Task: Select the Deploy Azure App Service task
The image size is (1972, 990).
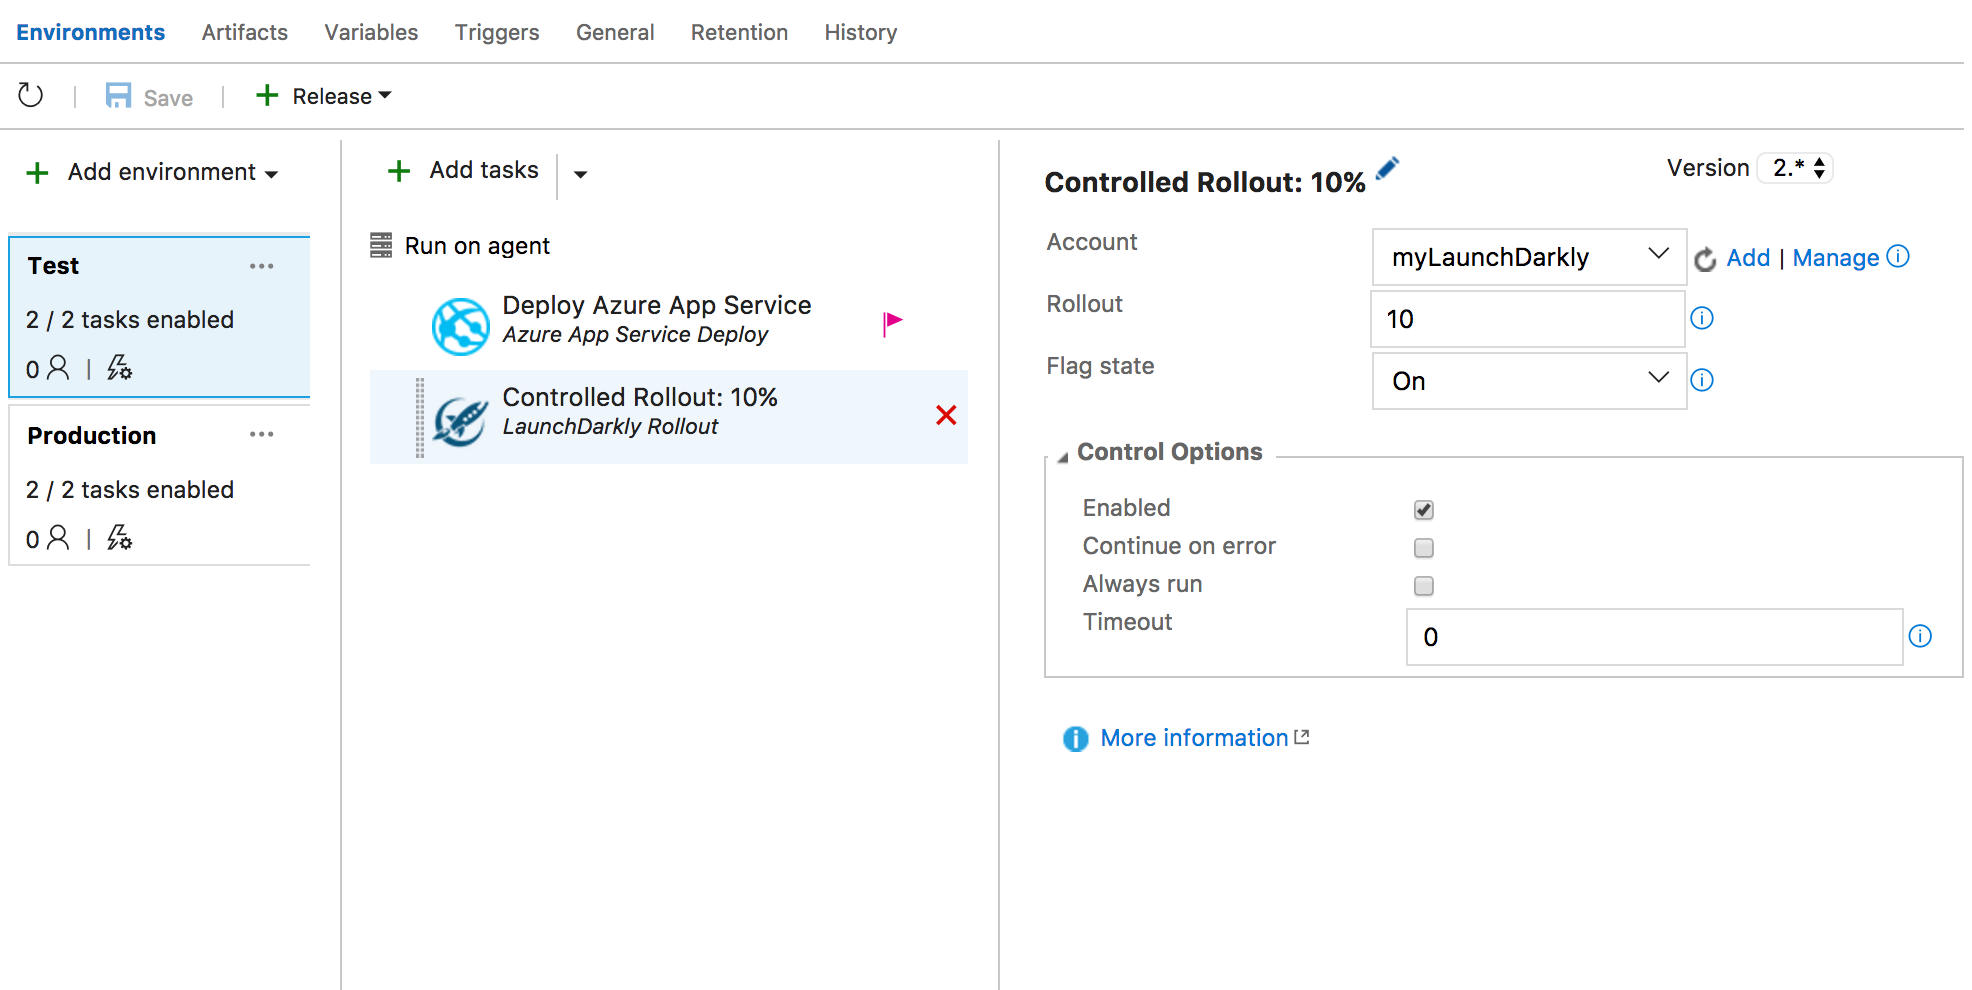Action: point(669,324)
